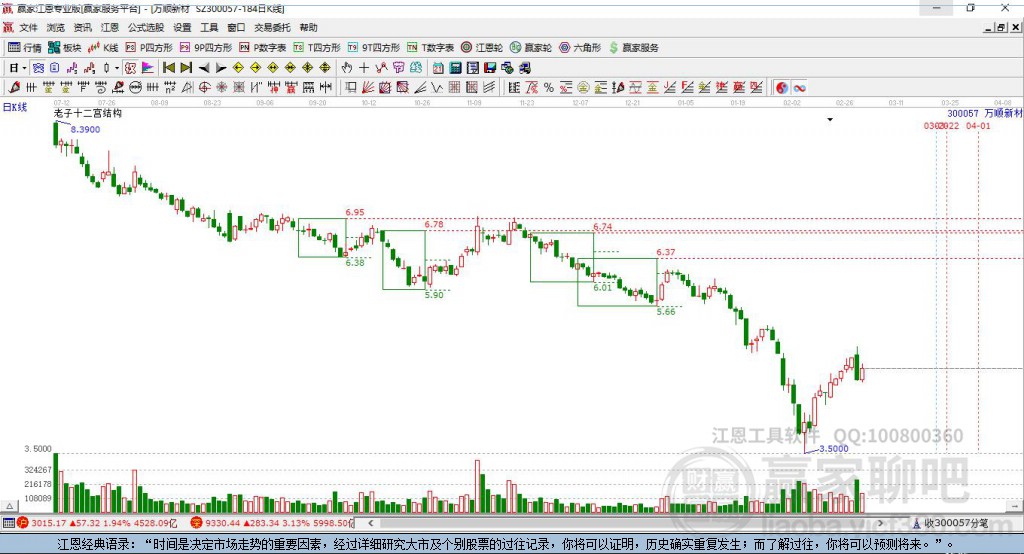The width and height of the screenshot is (1024, 554).
Task: Click the 6.95 resistance price label
Action: point(355,212)
